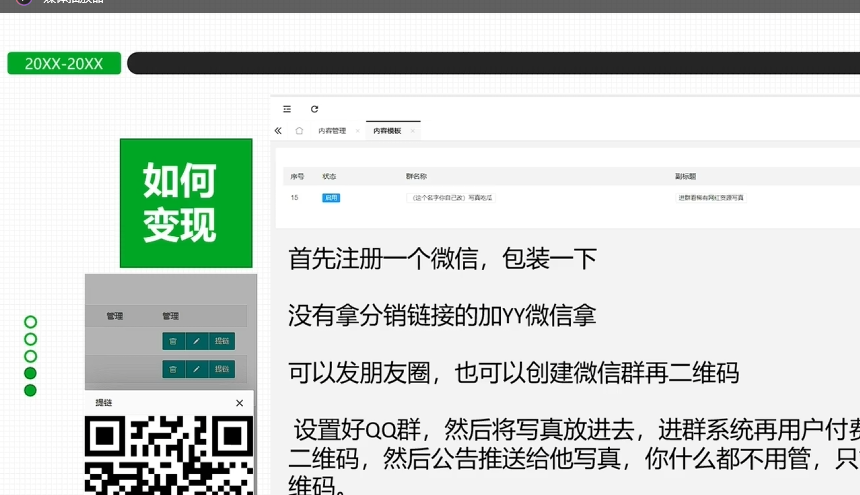
Task: Select the first hollow green circle indicator
Action: pyautogui.click(x=30, y=322)
